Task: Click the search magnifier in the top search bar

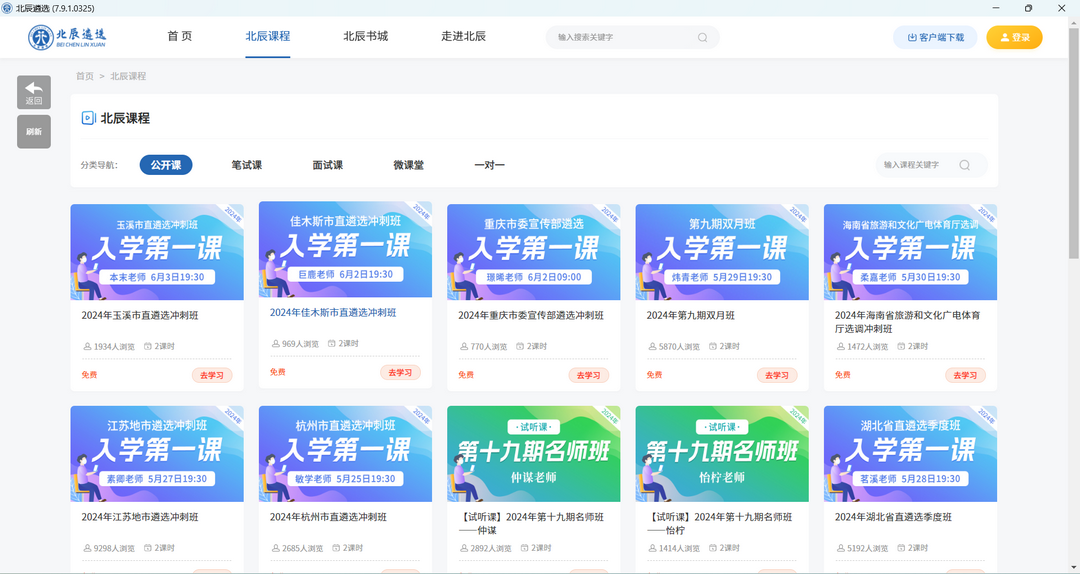Action: (x=703, y=37)
